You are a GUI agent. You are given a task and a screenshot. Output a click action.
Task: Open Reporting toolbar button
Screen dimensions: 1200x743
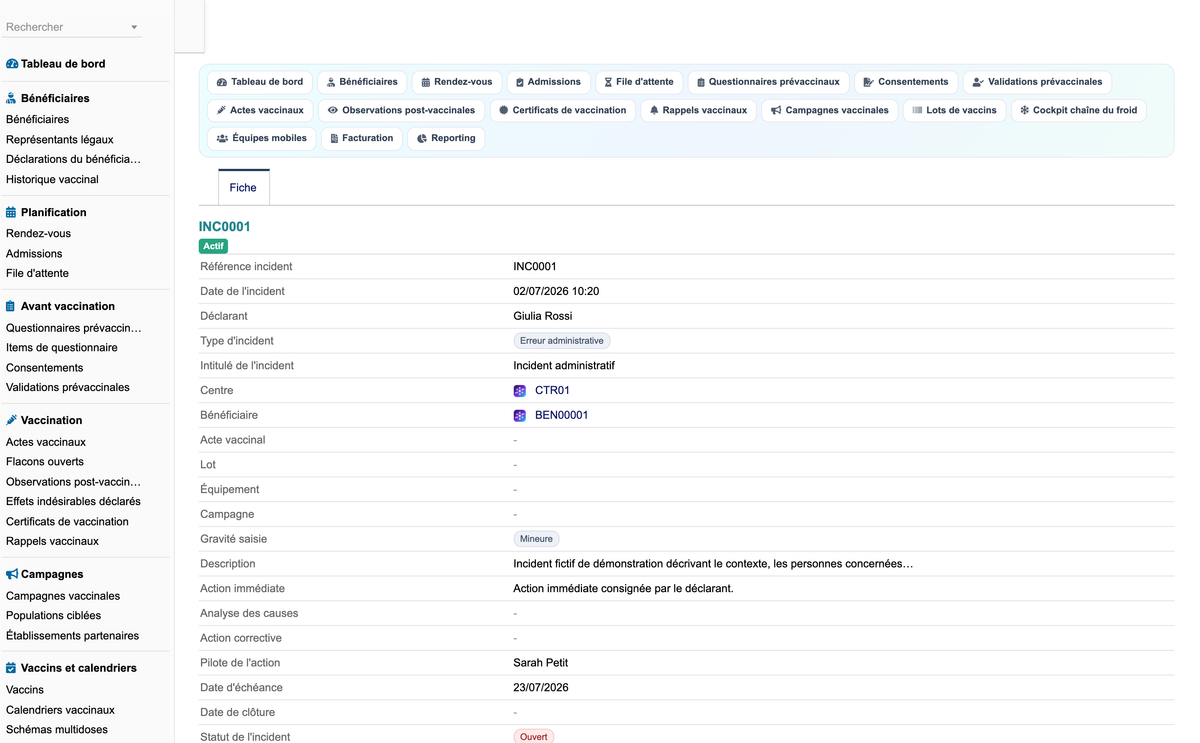pos(446,138)
